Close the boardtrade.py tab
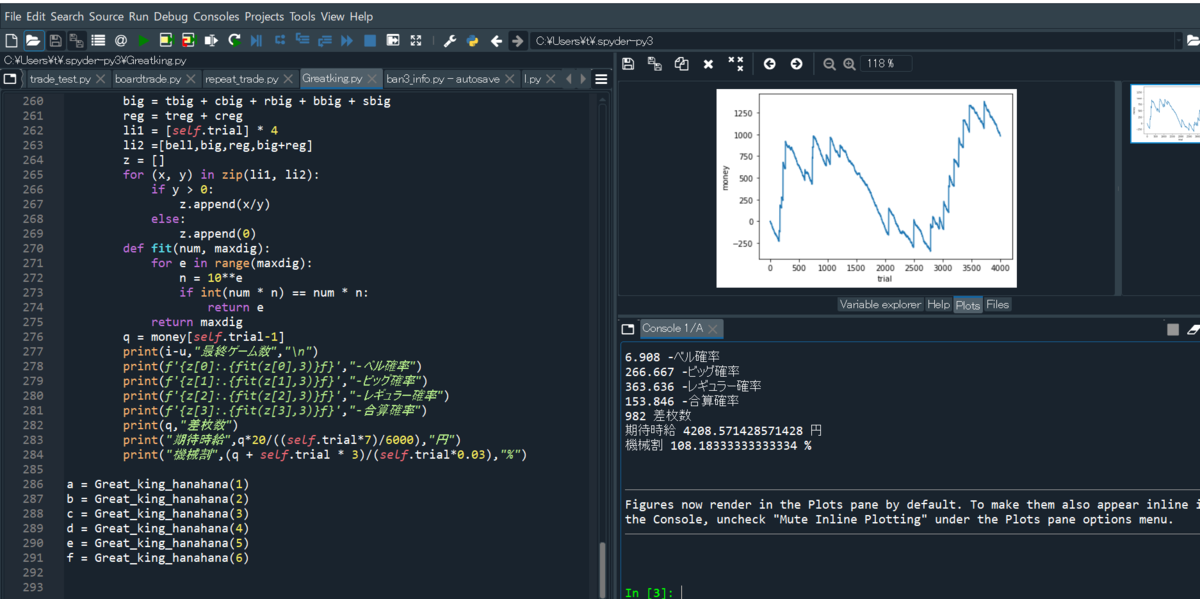The image size is (1200, 599). click(x=190, y=79)
